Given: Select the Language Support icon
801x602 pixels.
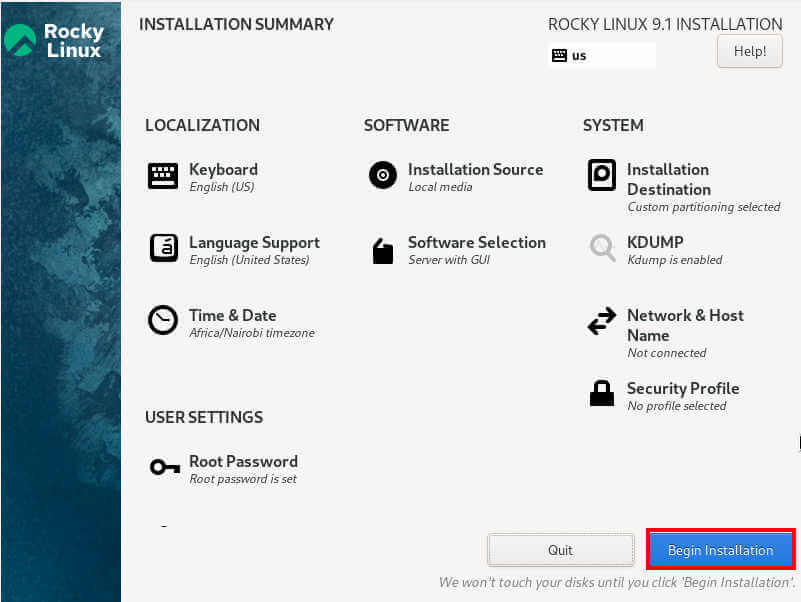Looking at the screenshot, I should pyautogui.click(x=164, y=247).
